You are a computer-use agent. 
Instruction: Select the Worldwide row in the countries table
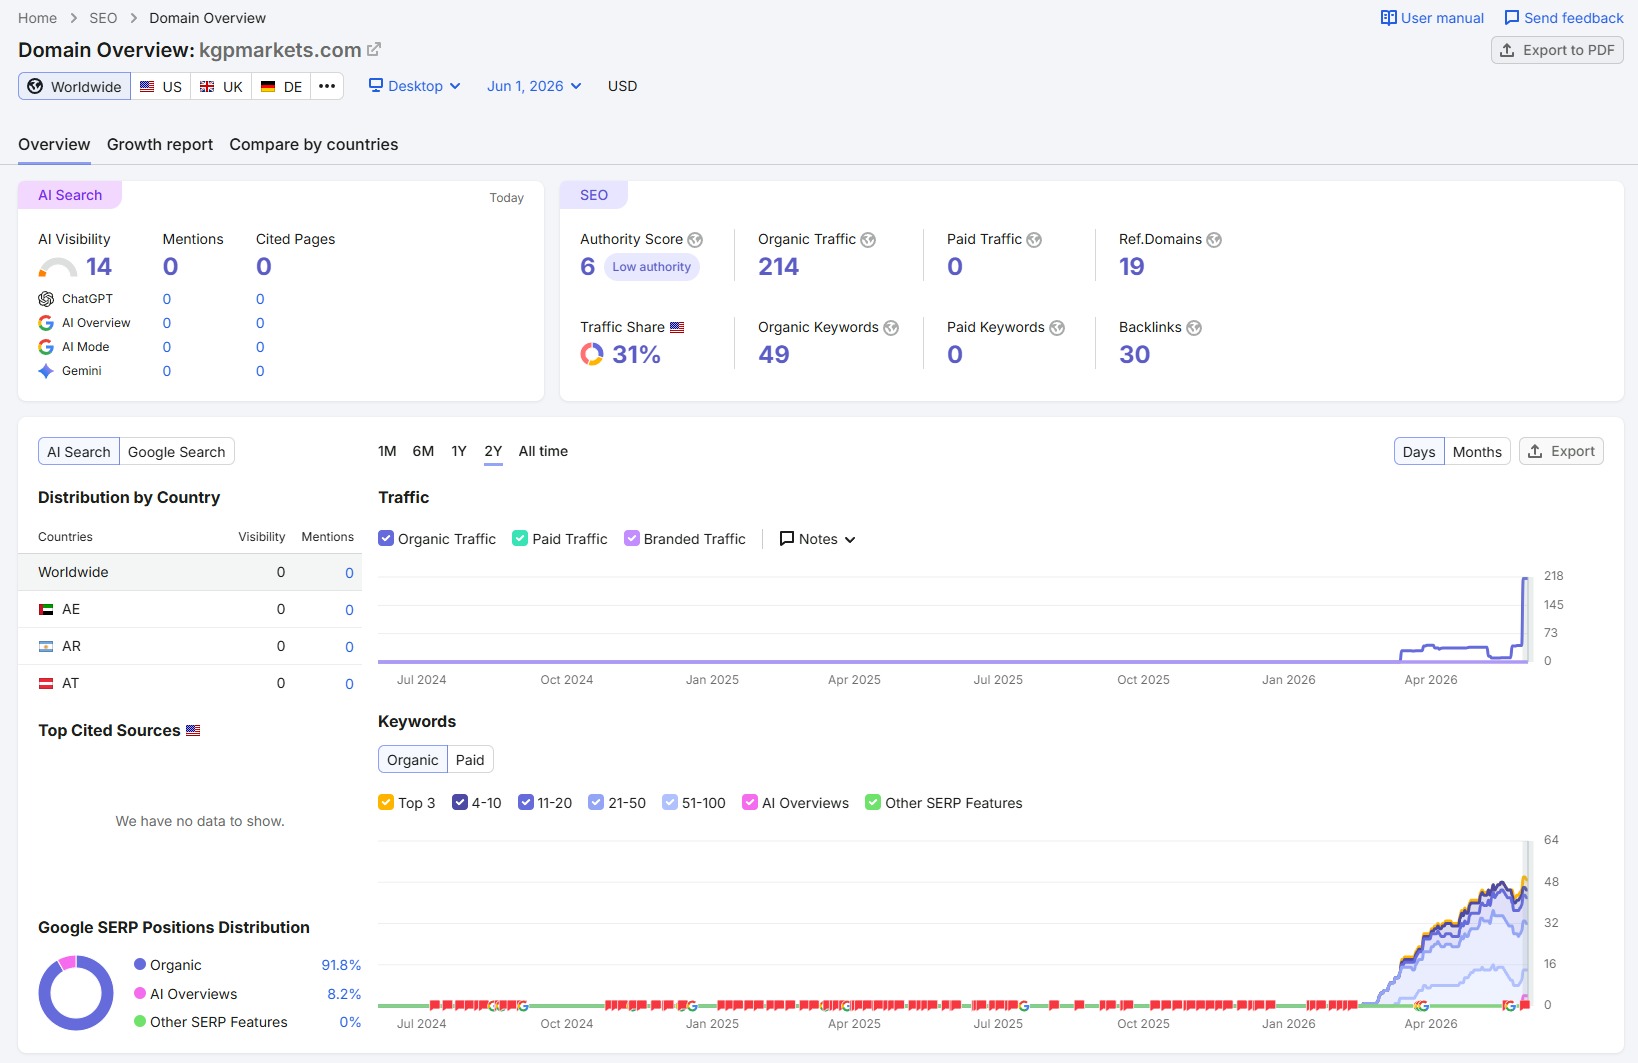pyautogui.click(x=190, y=572)
